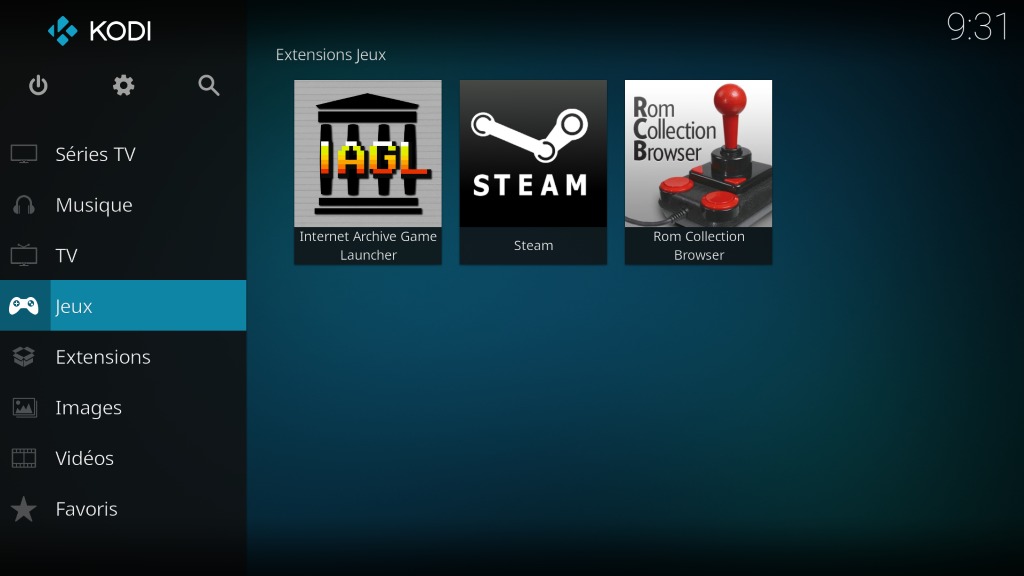Click the Kodi logo icon
This screenshot has height=576, width=1024.
pyautogui.click(x=63, y=31)
